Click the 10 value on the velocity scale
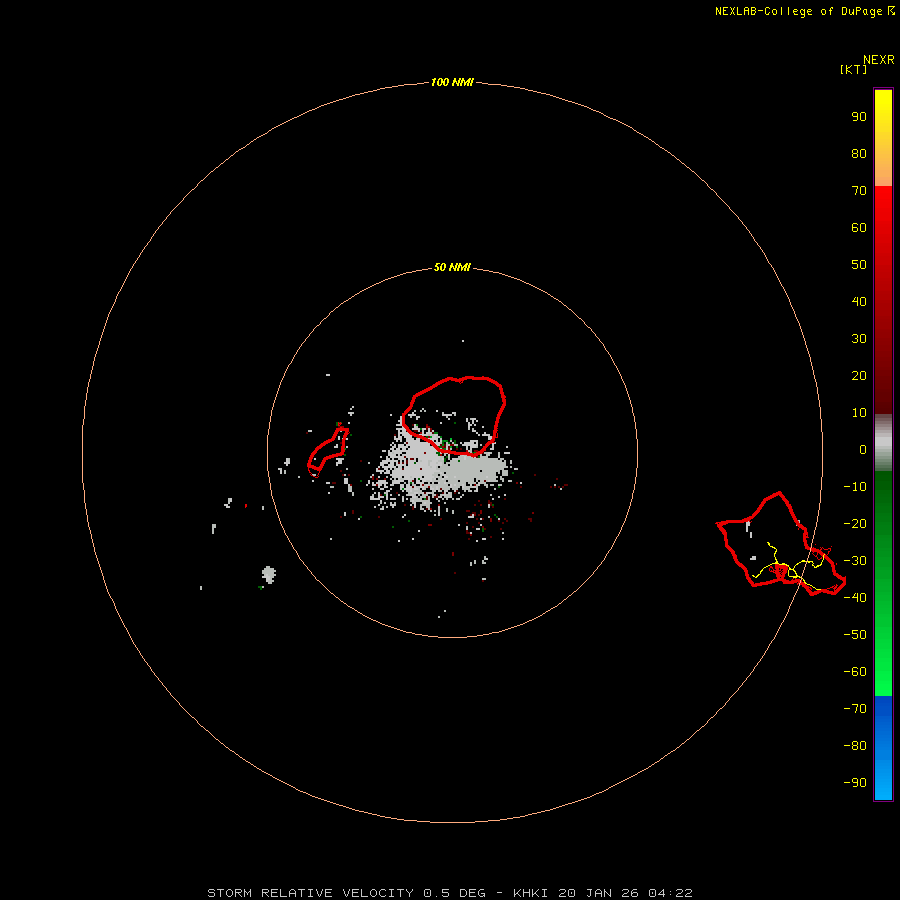 pos(859,413)
